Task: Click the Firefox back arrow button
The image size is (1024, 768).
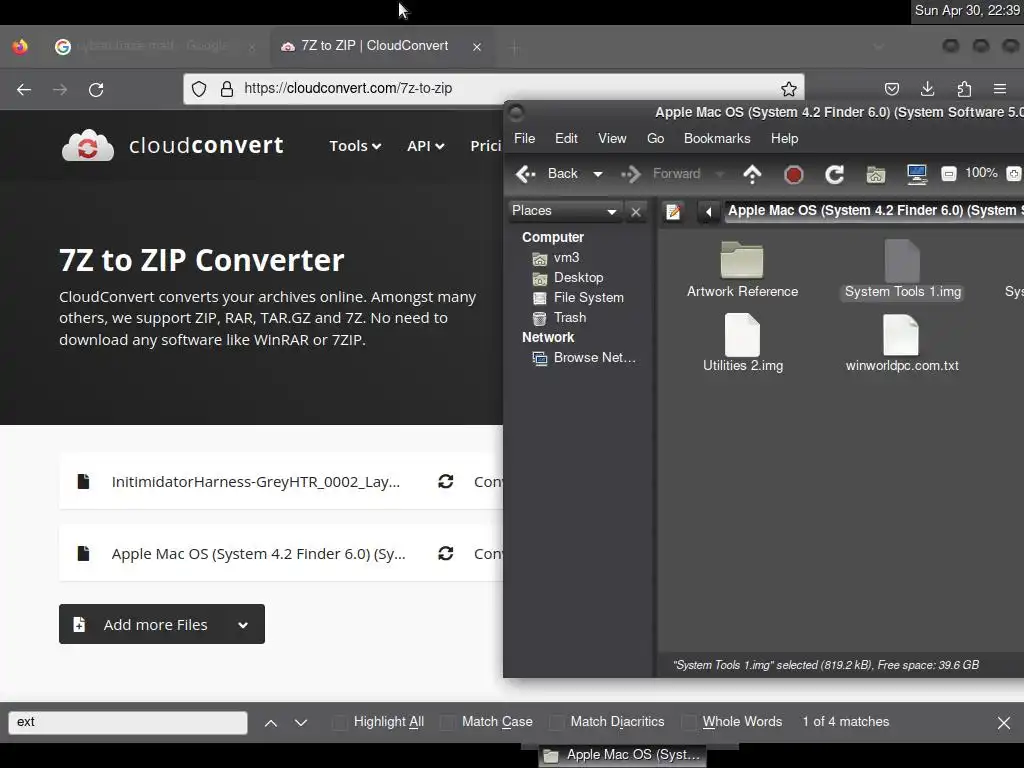Action: pyautogui.click(x=24, y=89)
